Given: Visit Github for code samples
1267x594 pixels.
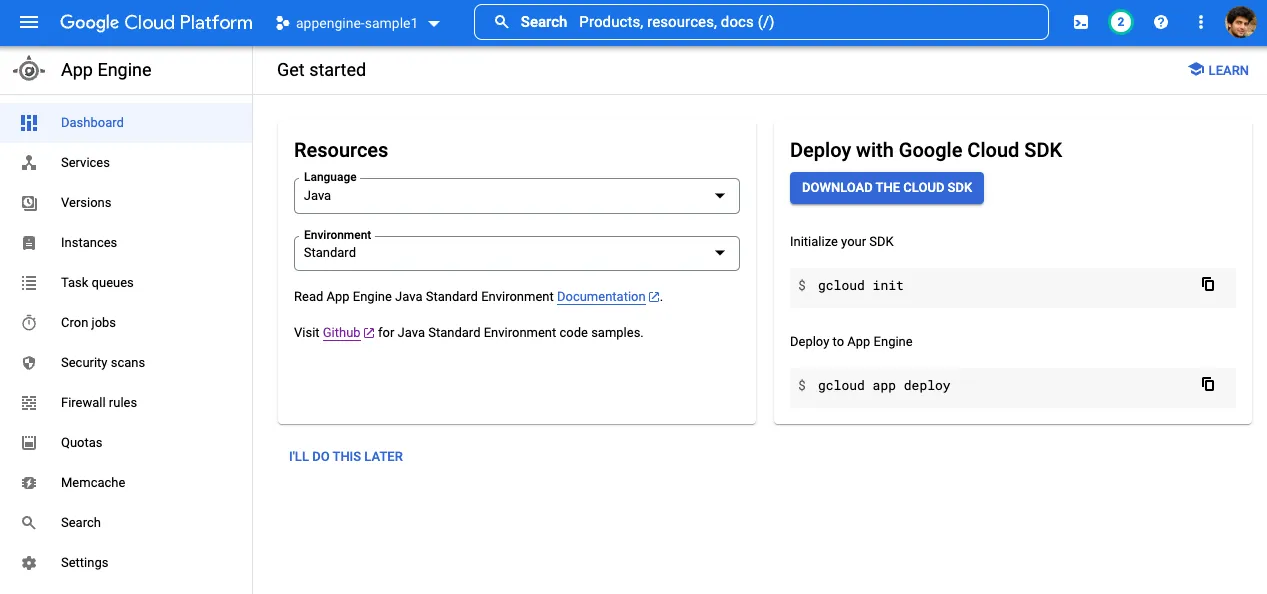Looking at the screenshot, I should pos(341,332).
